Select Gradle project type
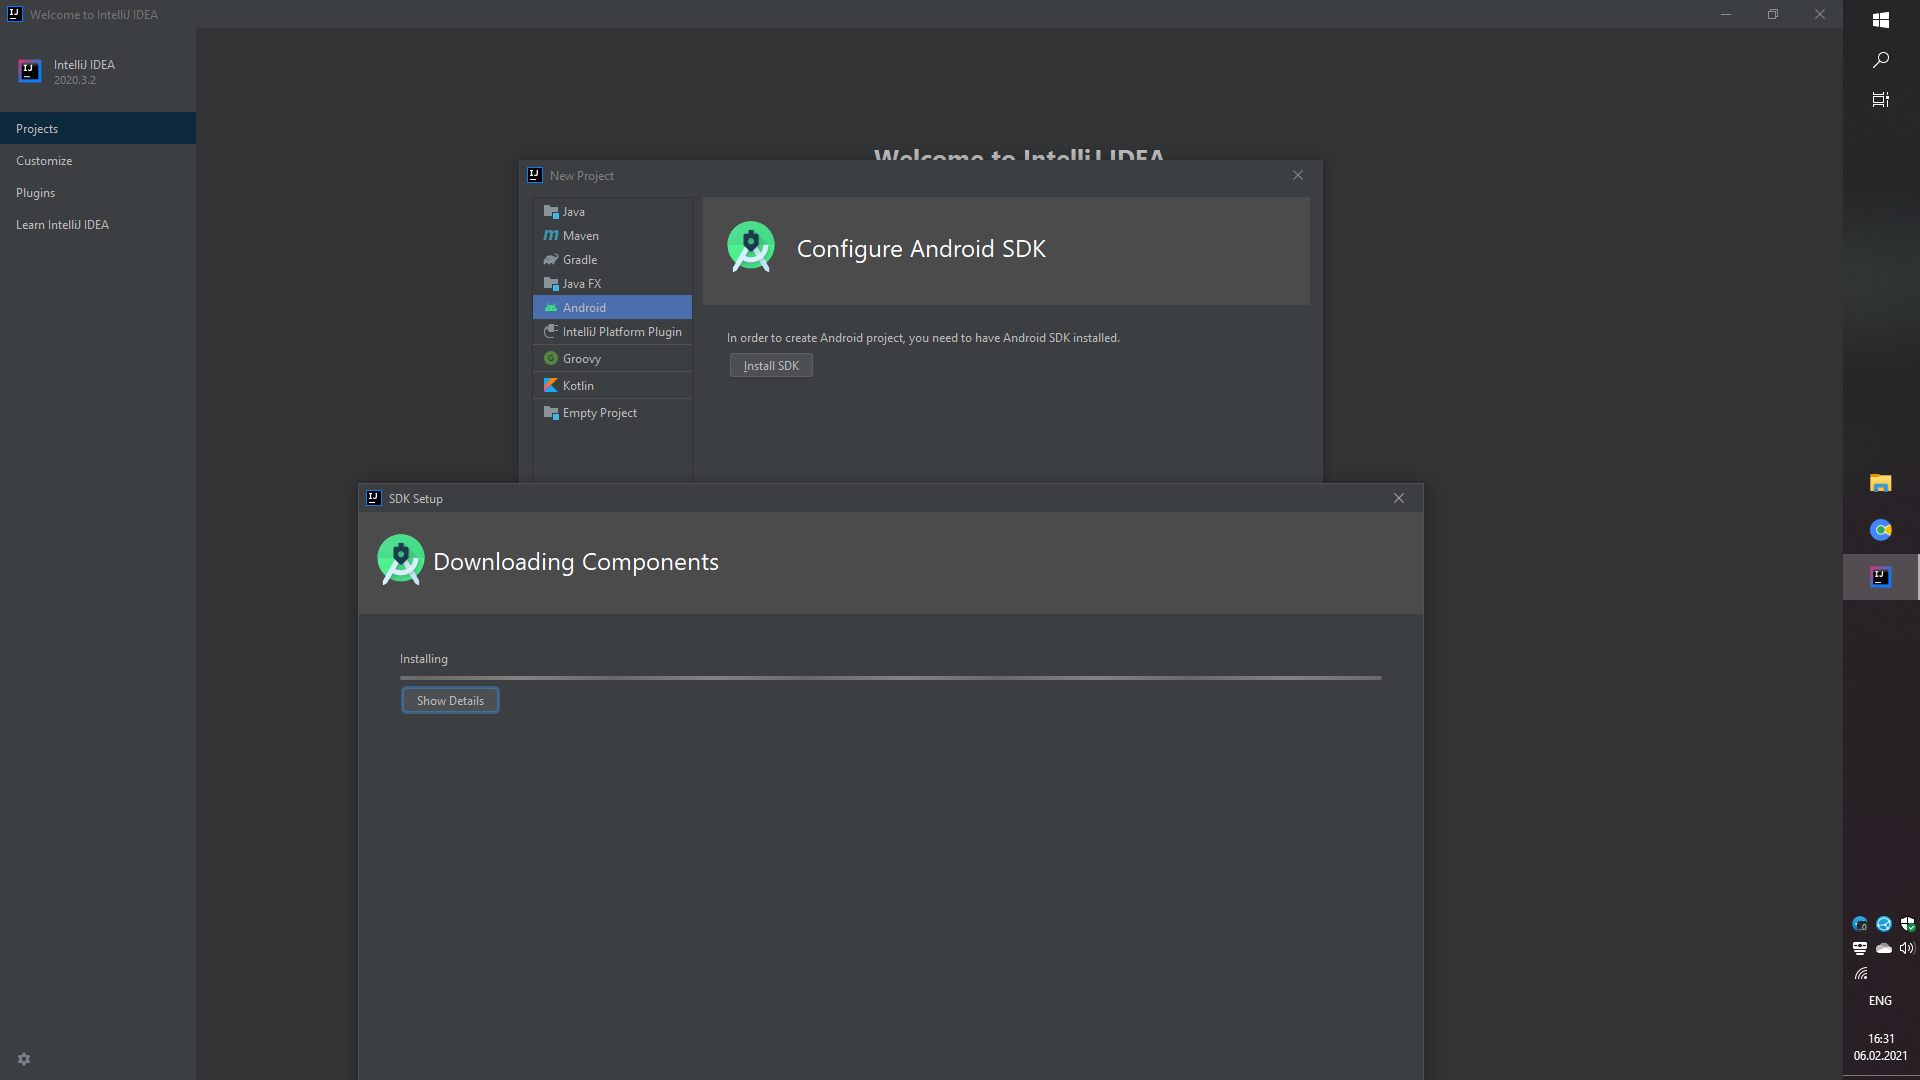The image size is (1920, 1080). click(x=612, y=260)
